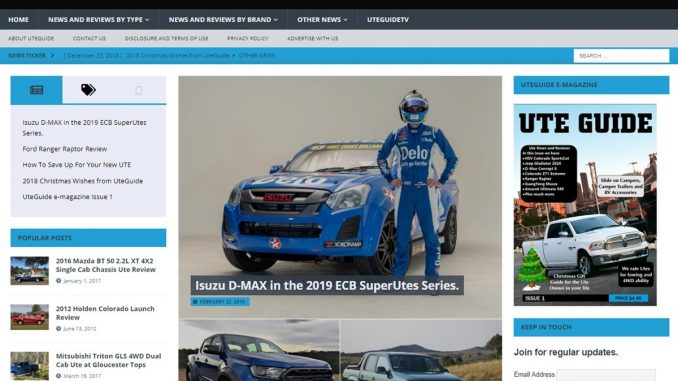Expand News and Reviews by Brand menu
The height and width of the screenshot is (381, 678).
point(223,19)
